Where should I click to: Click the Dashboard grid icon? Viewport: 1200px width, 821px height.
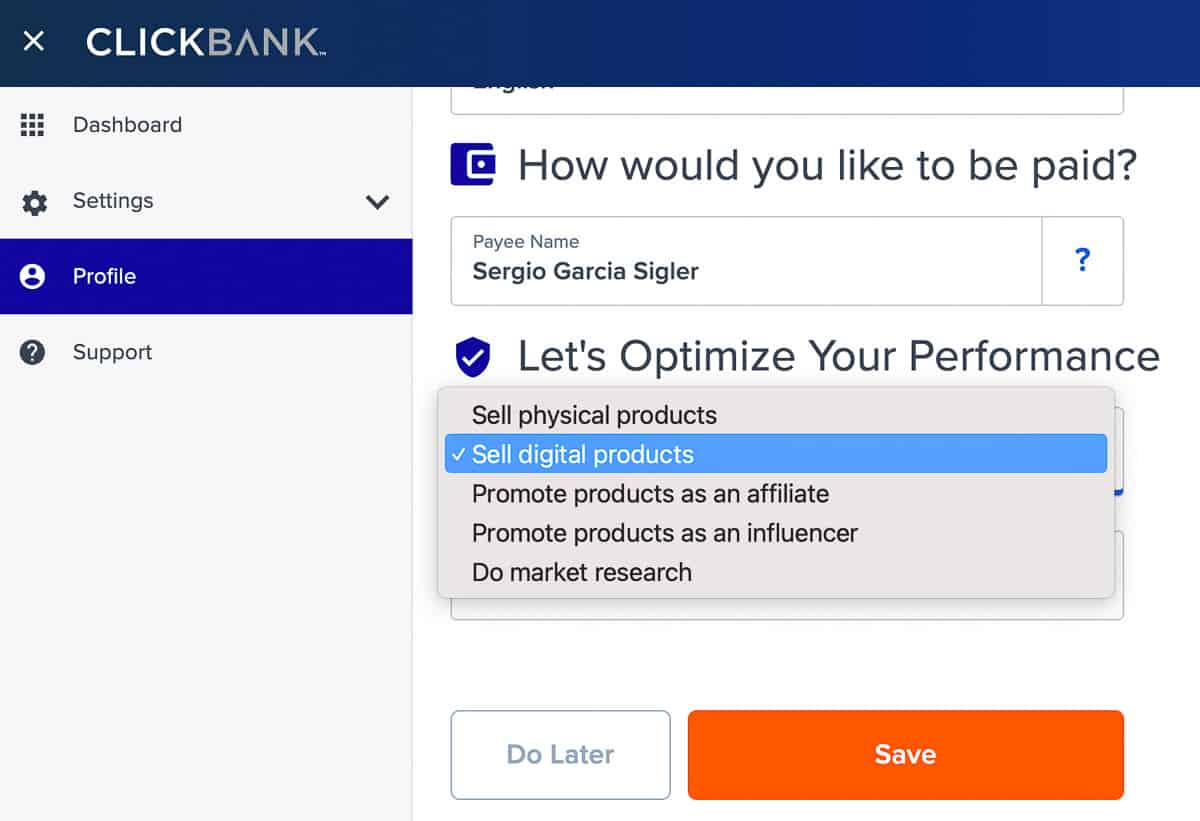click(33, 125)
